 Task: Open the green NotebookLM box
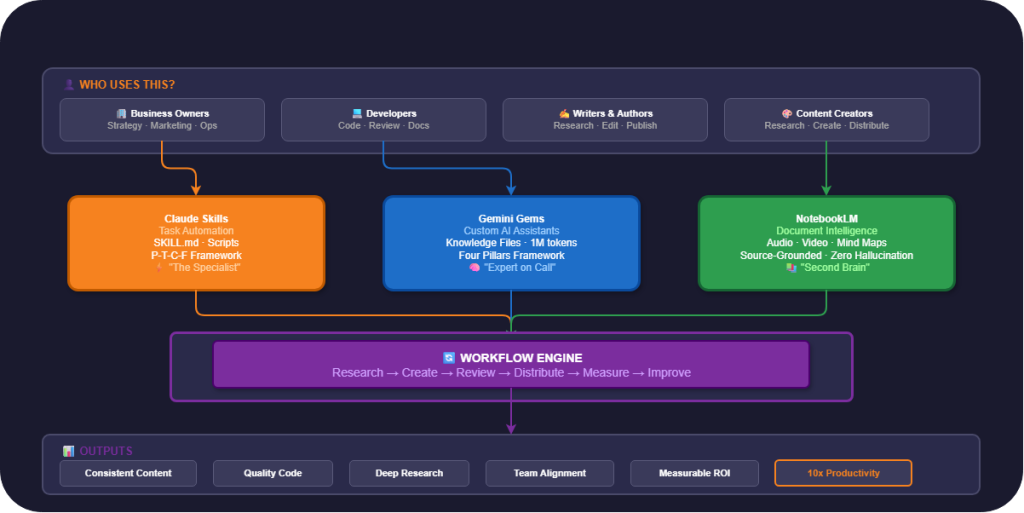point(826,243)
